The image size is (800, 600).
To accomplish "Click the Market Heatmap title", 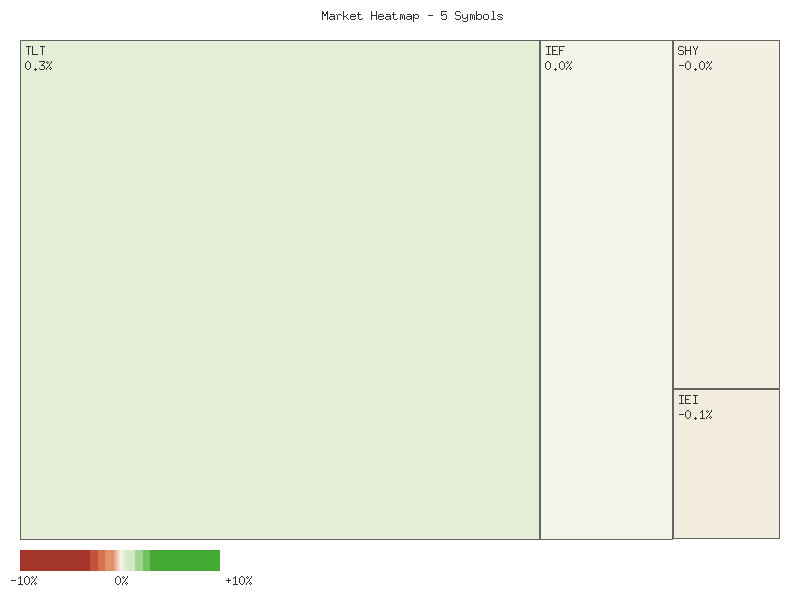I will coord(411,16).
